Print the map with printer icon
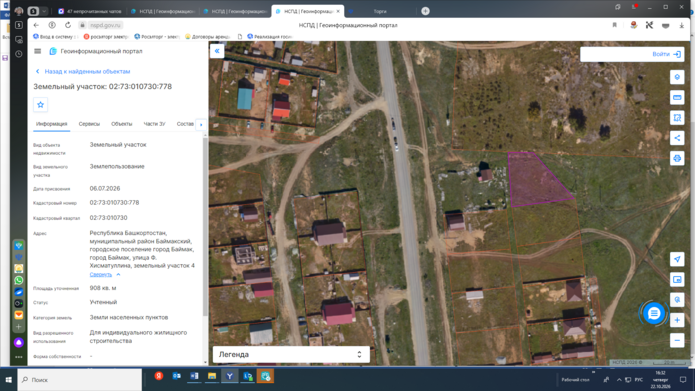Image resolution: width=695 pixels, height=391 pixels. coord(677,158)
